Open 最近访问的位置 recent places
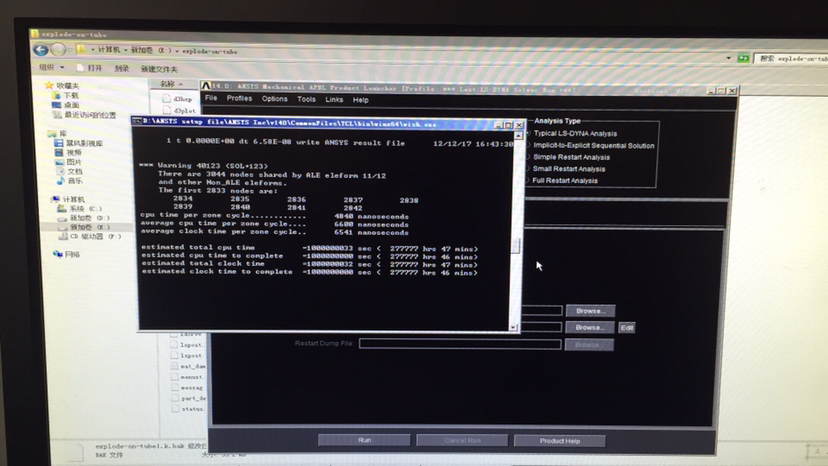Viewport: 828px width, 466px height. (84, 114)
